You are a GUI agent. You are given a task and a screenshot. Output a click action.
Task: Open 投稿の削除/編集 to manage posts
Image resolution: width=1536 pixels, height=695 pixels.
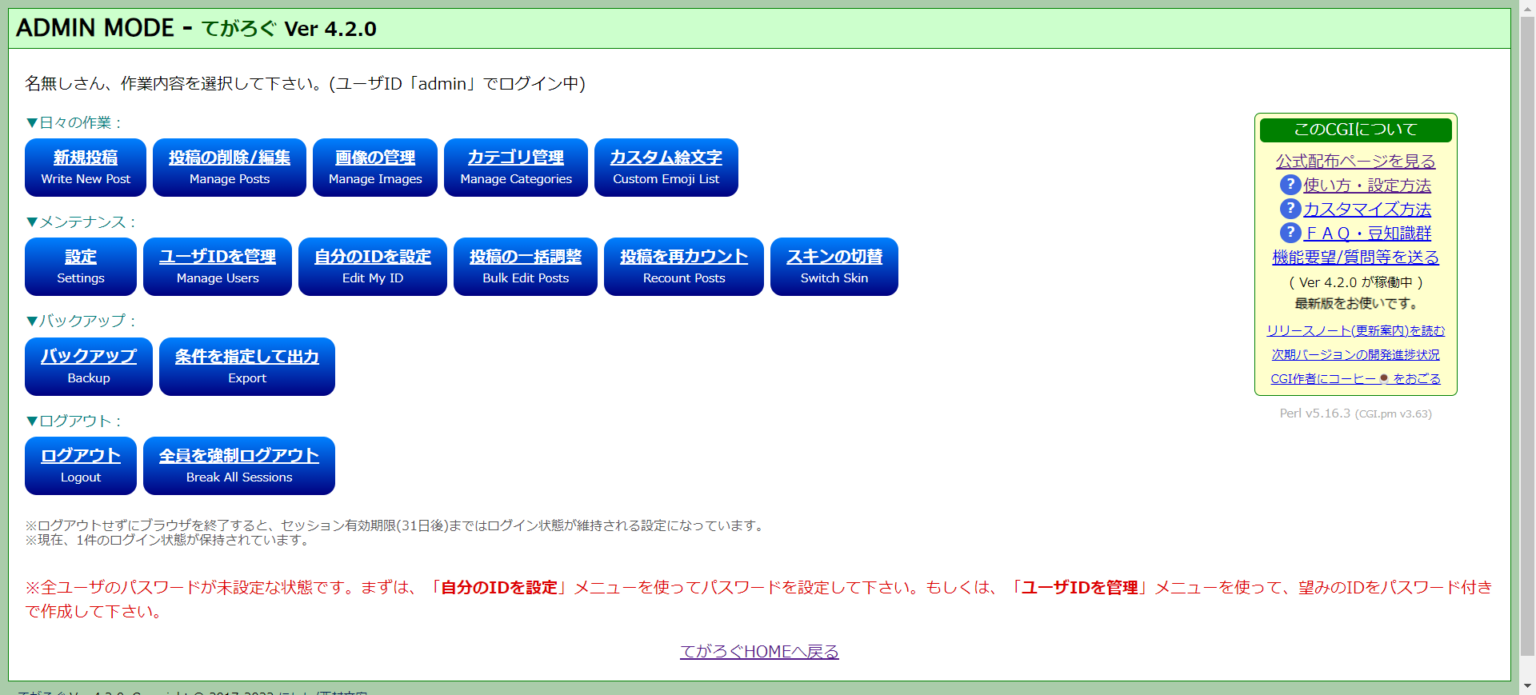click(x=229, y=167)
